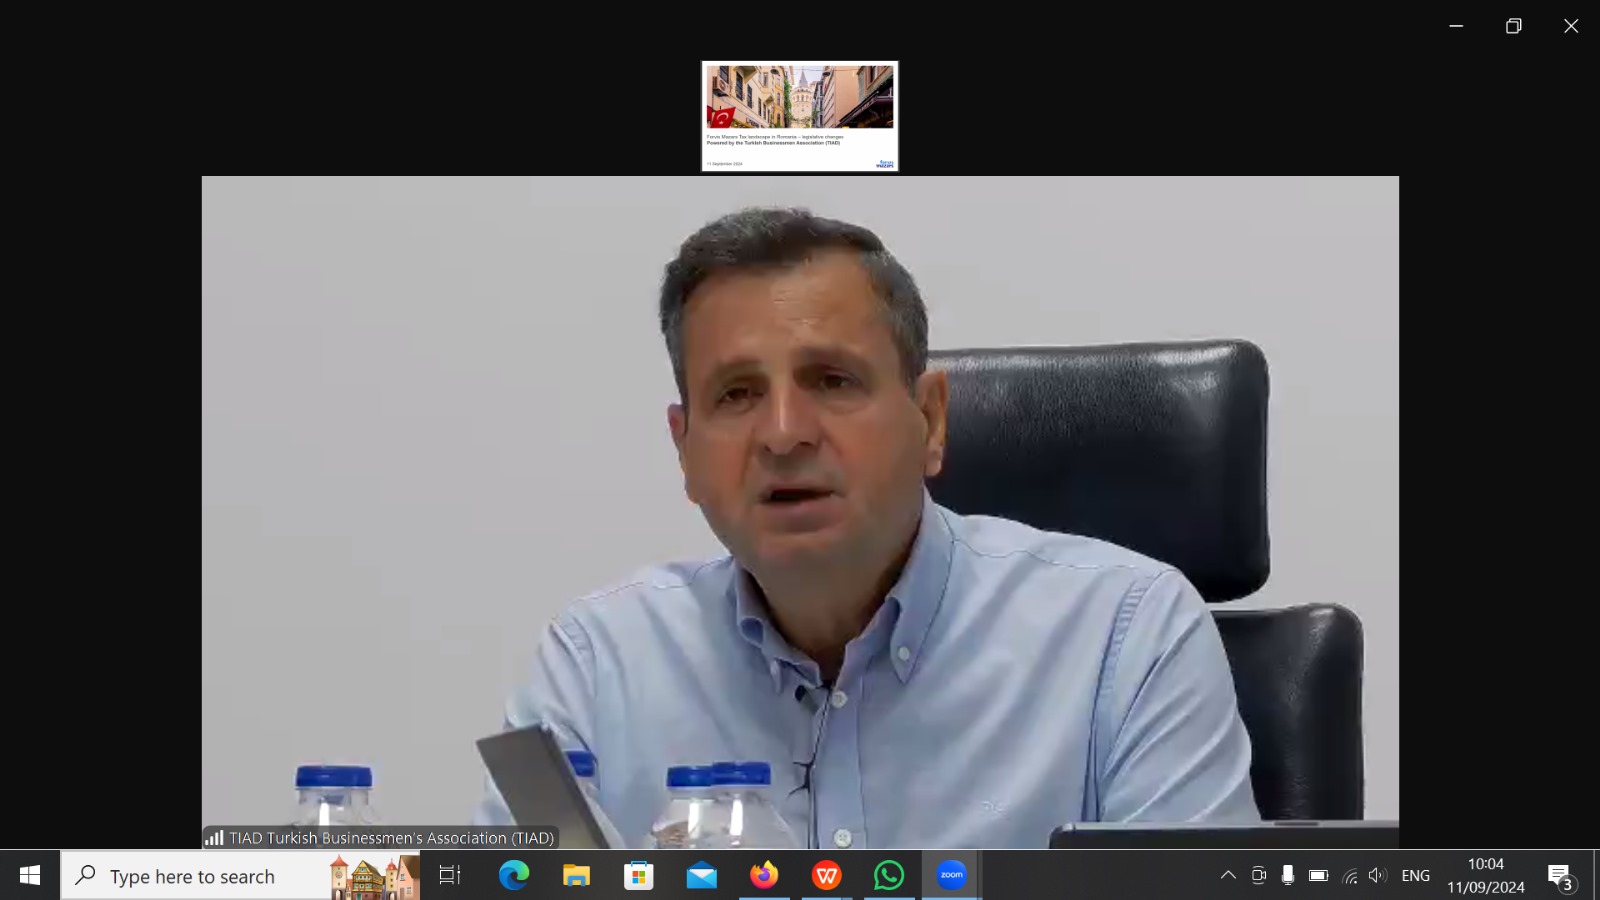The height and width of the screenshot is (900, 1600).
Task: Open the Wi-Fi network flyout
Action: pyautogui.click(x=1350, y=876)
